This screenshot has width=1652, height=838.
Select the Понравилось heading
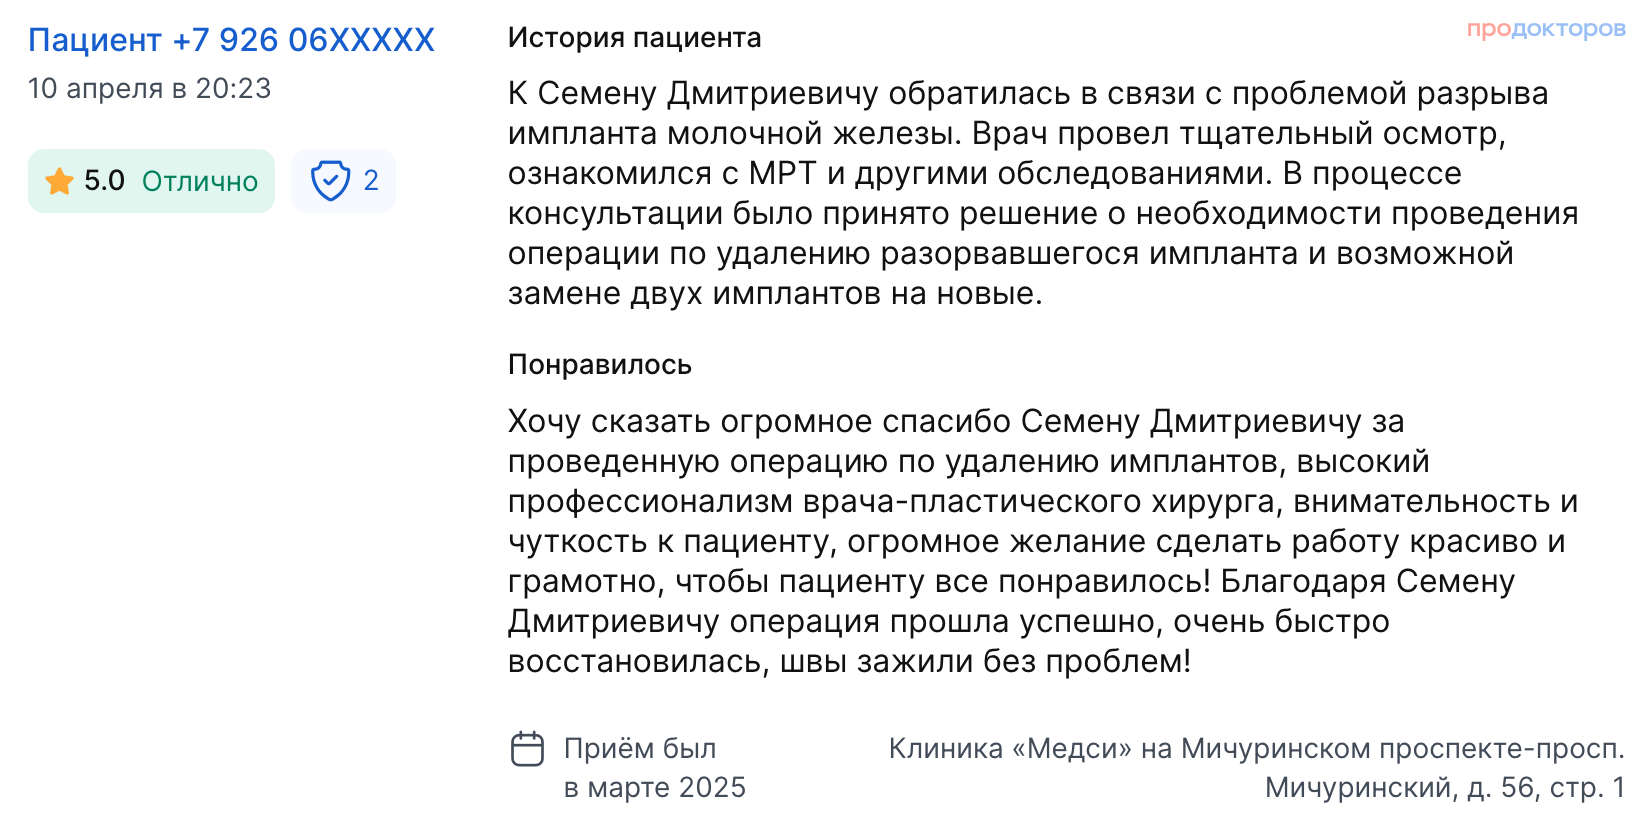[x=600, y=365]
